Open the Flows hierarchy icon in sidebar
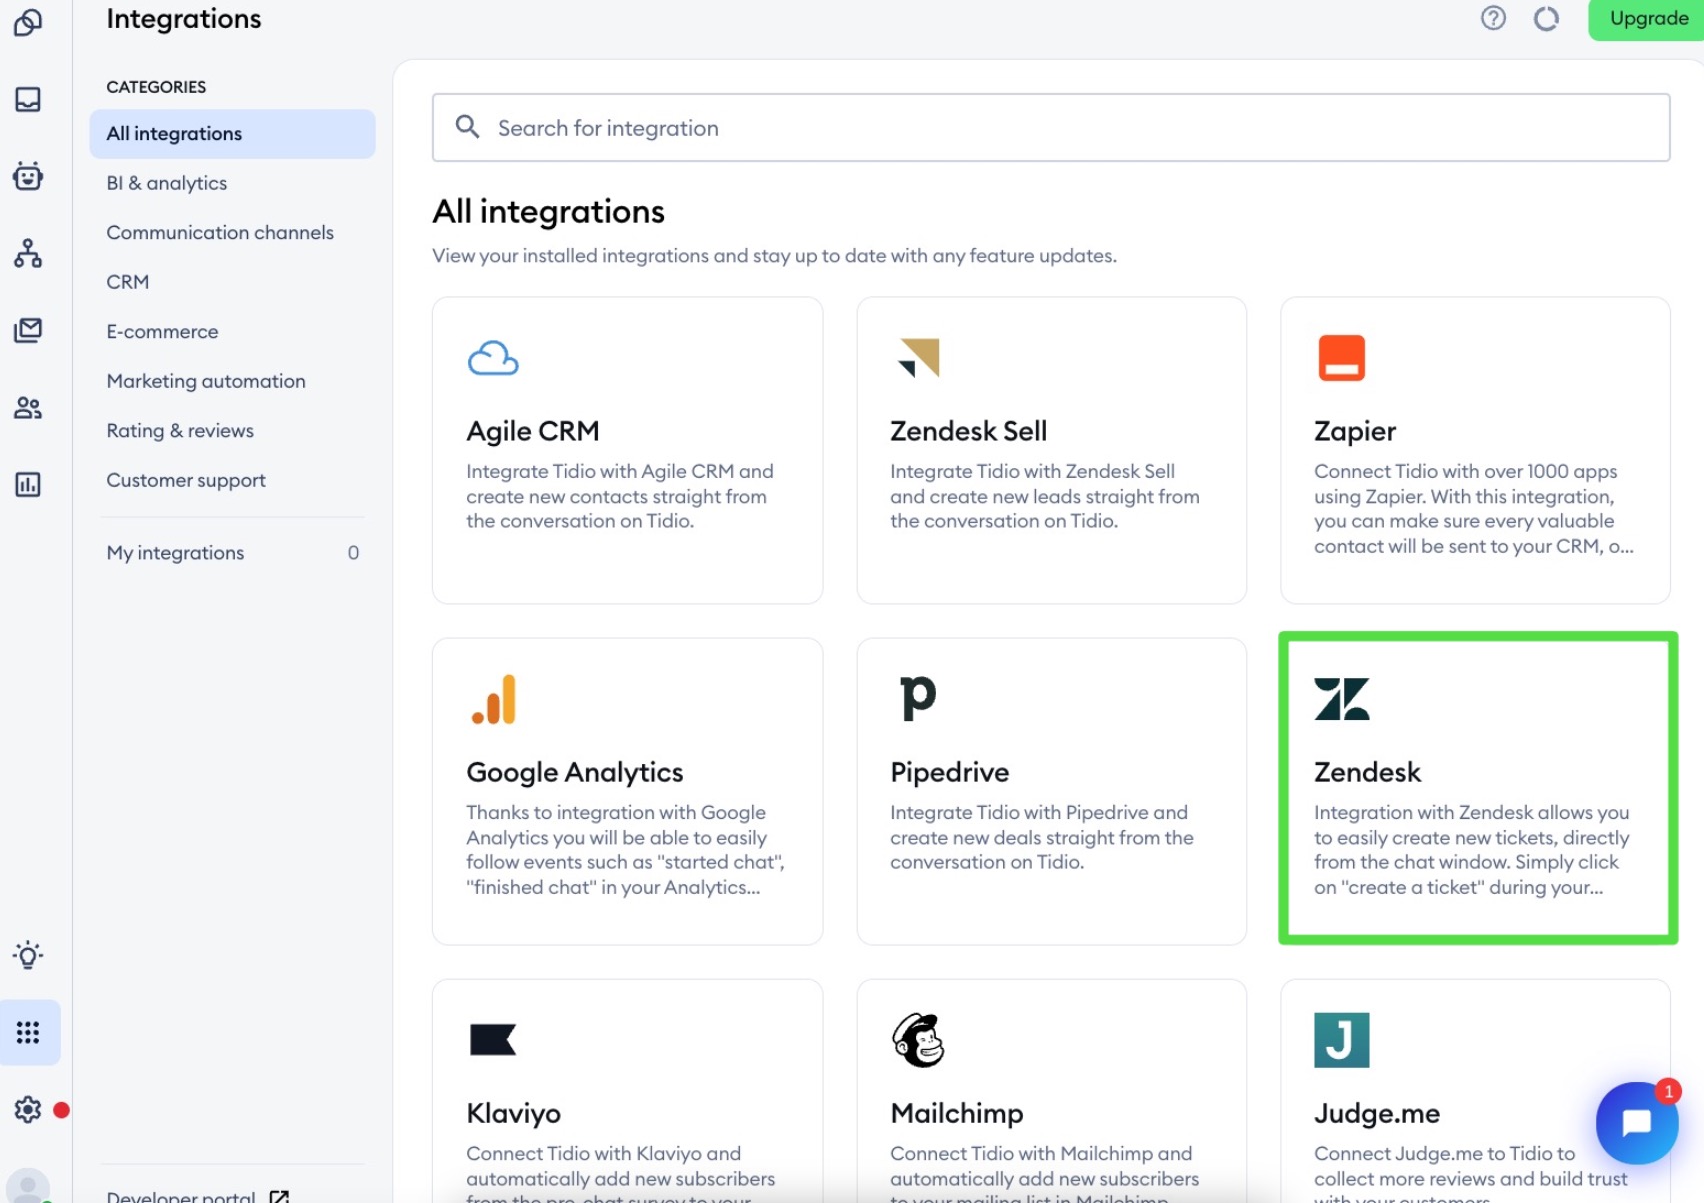 click(x=28, y=253)
